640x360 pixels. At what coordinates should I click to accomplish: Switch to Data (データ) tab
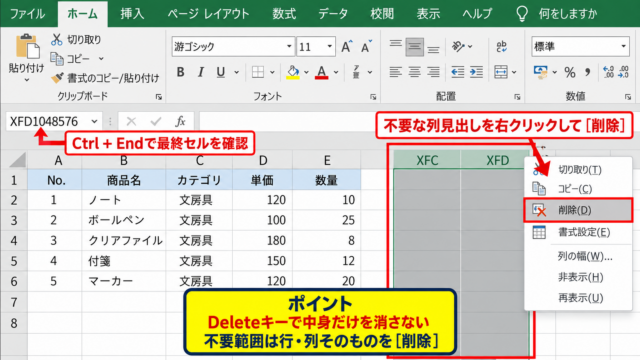tap(333, 13)
